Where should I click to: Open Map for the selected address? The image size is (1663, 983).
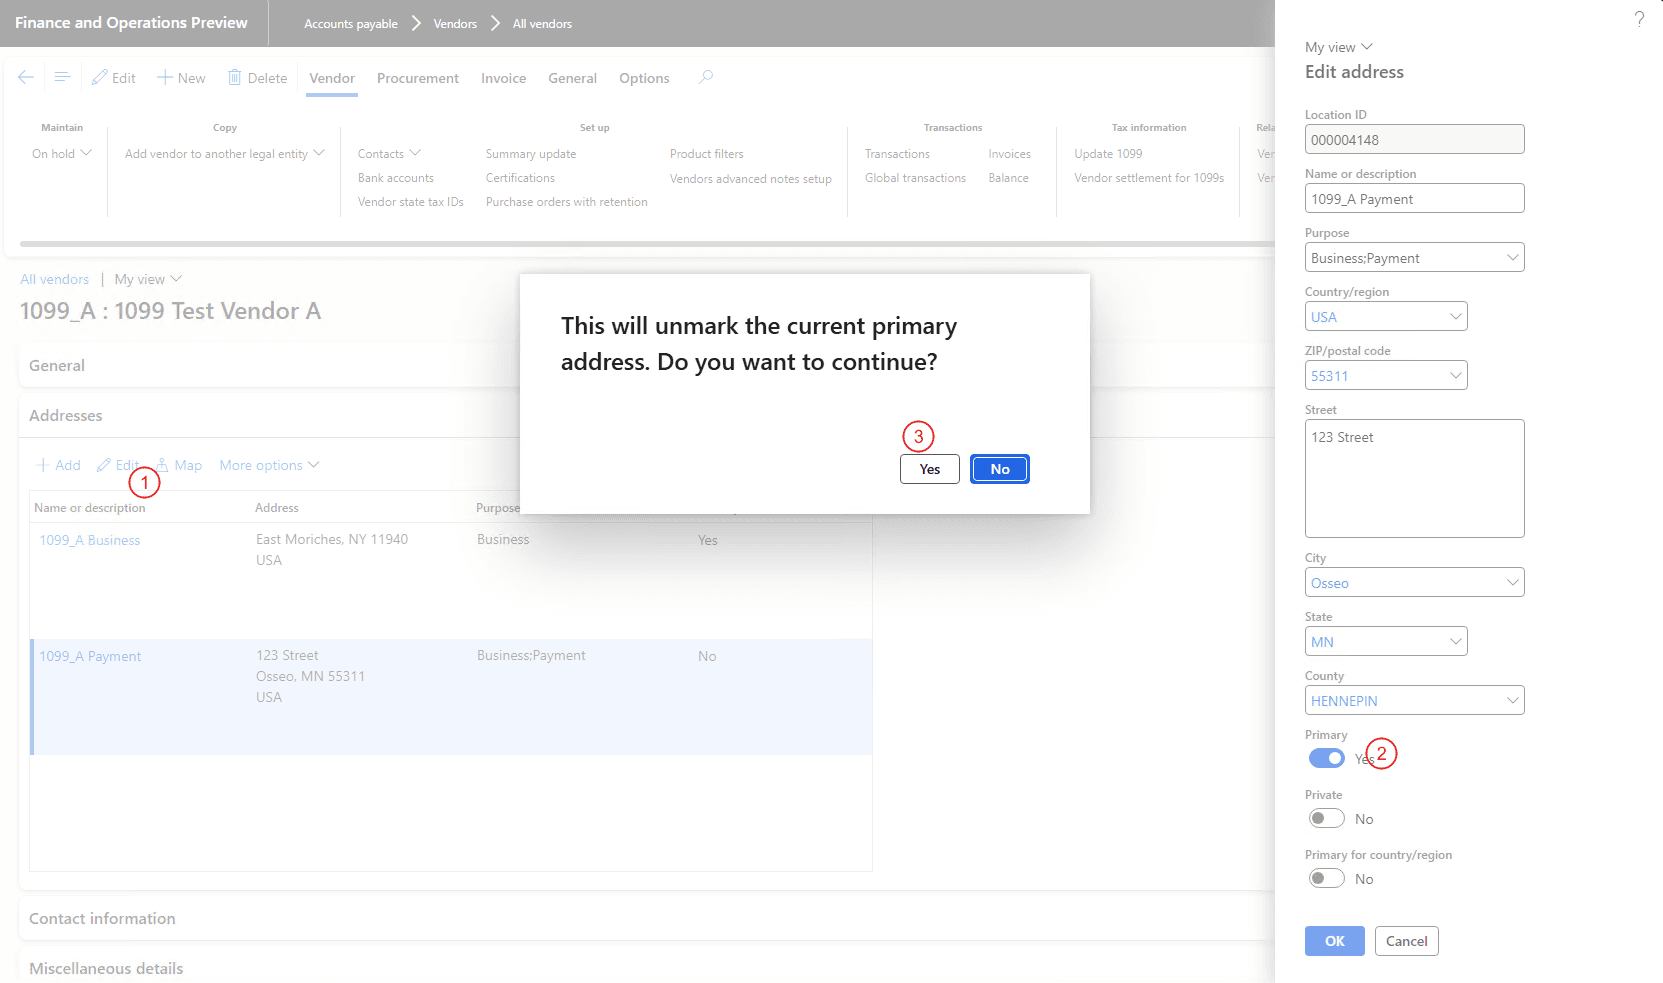coord(179,465)
